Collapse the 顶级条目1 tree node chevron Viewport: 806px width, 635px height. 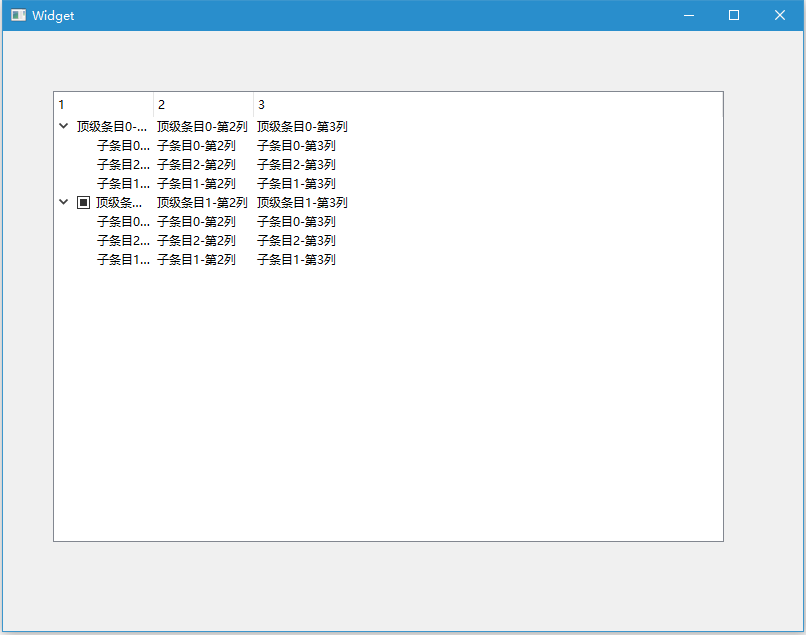coord(64,202)
